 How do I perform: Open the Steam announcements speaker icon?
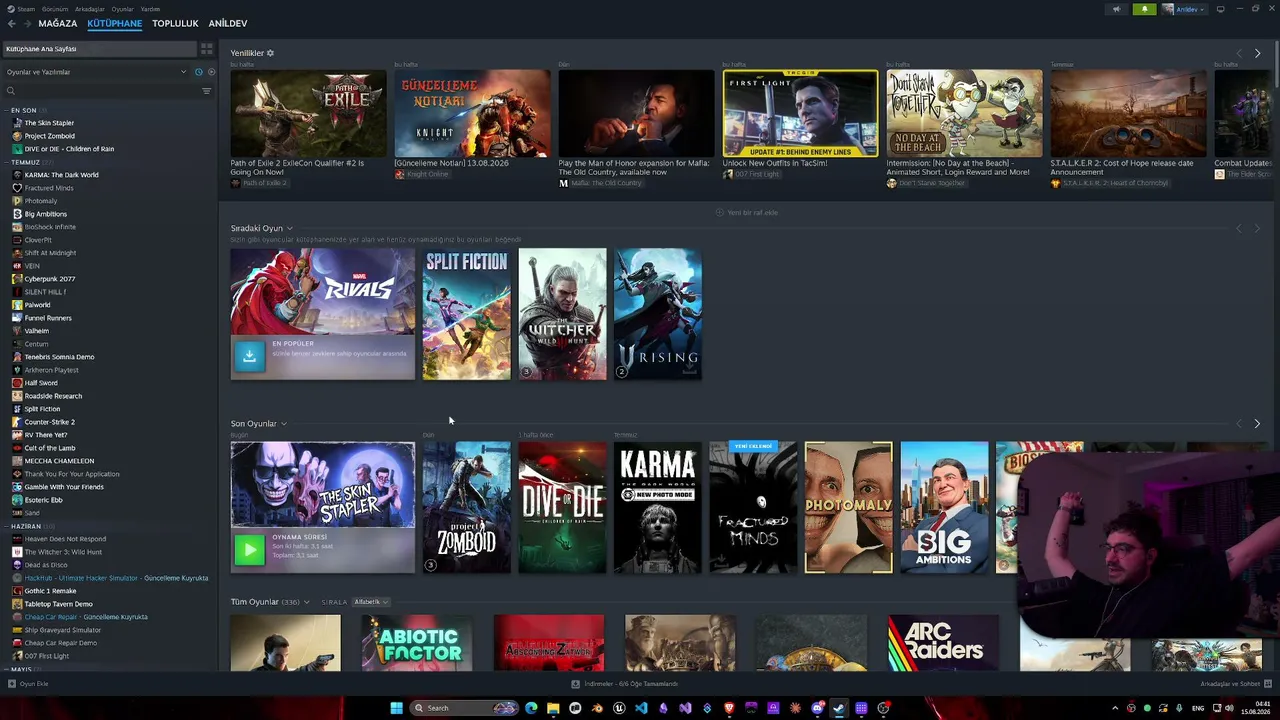(x=1116, y=9)
